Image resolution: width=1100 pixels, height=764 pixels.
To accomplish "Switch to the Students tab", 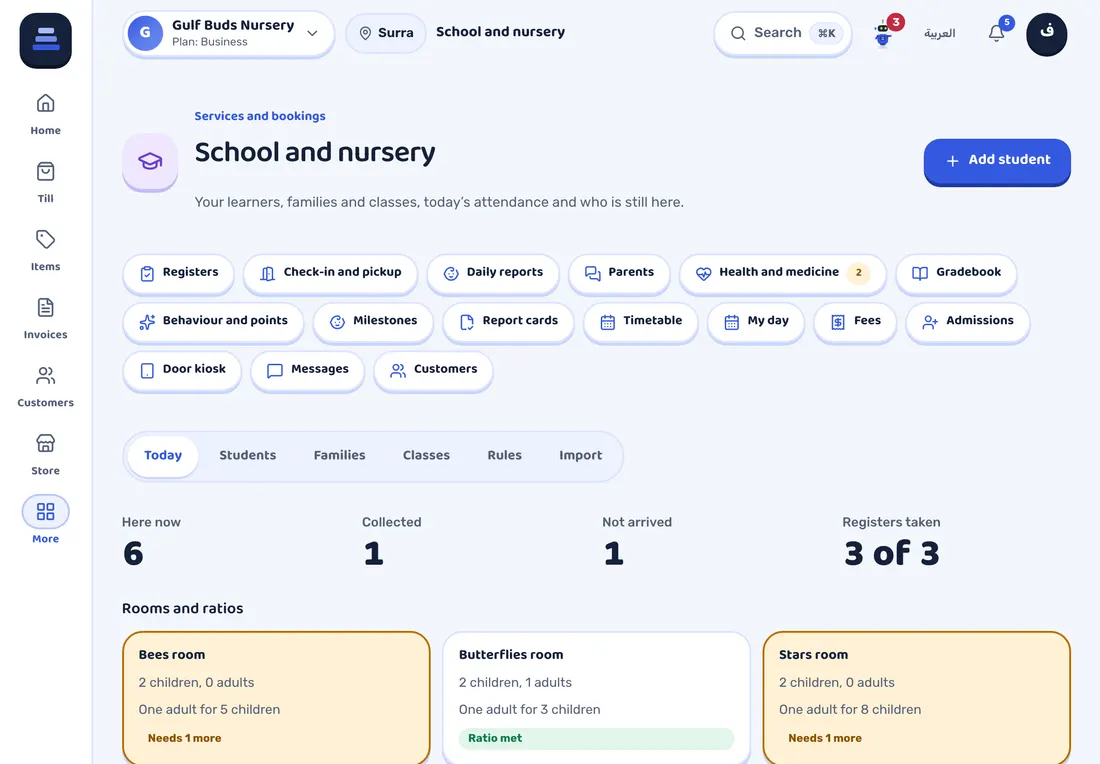I will 248,455.
